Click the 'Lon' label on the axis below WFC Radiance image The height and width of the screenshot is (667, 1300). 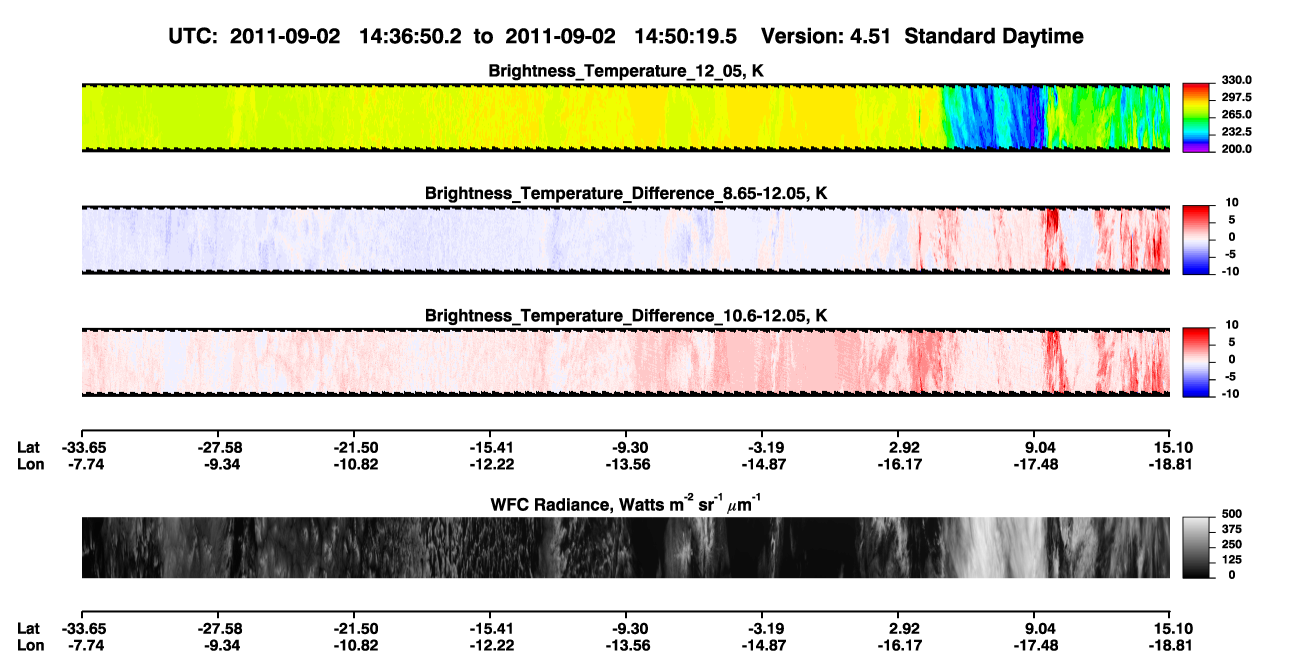click(30, 645)
